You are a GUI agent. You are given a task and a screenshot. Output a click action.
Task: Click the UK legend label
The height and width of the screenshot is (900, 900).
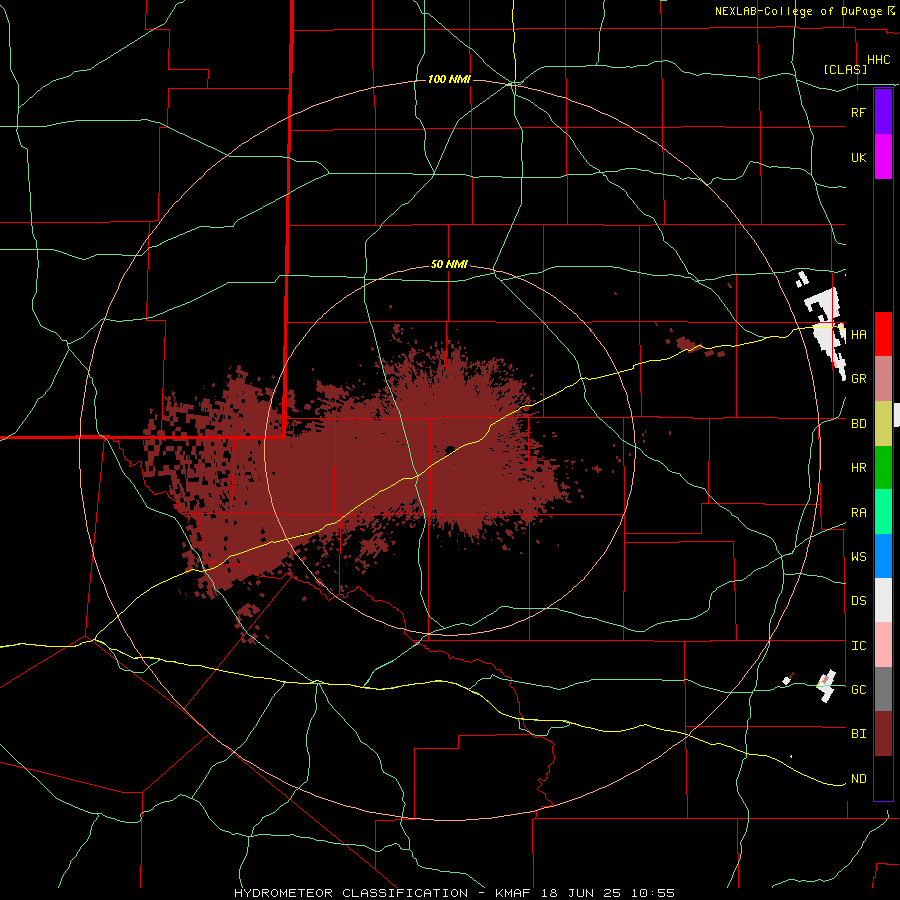pyautogui.click(x=858, y=157)
